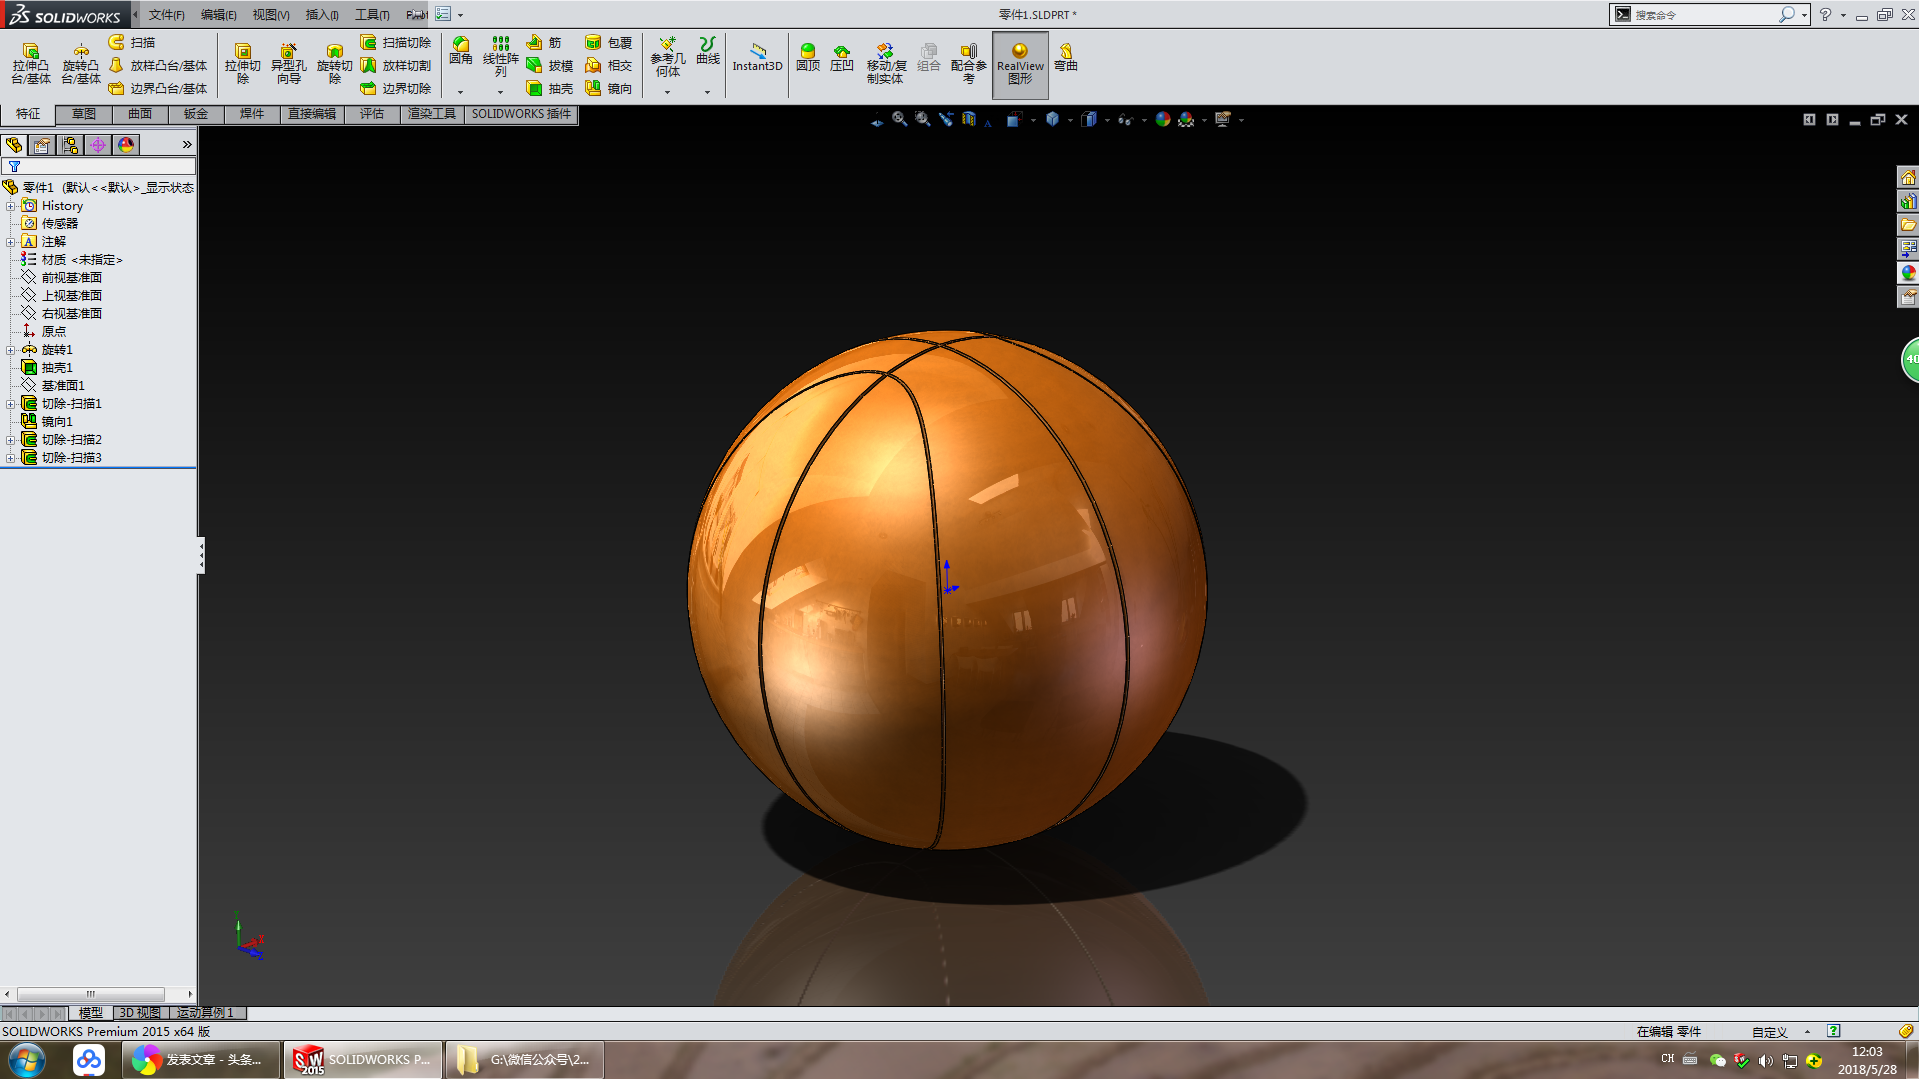The height and width of the screenshot is (1079, 1919).
Task: Click the Wrap (包覆) tool
Action: point(609,42)
